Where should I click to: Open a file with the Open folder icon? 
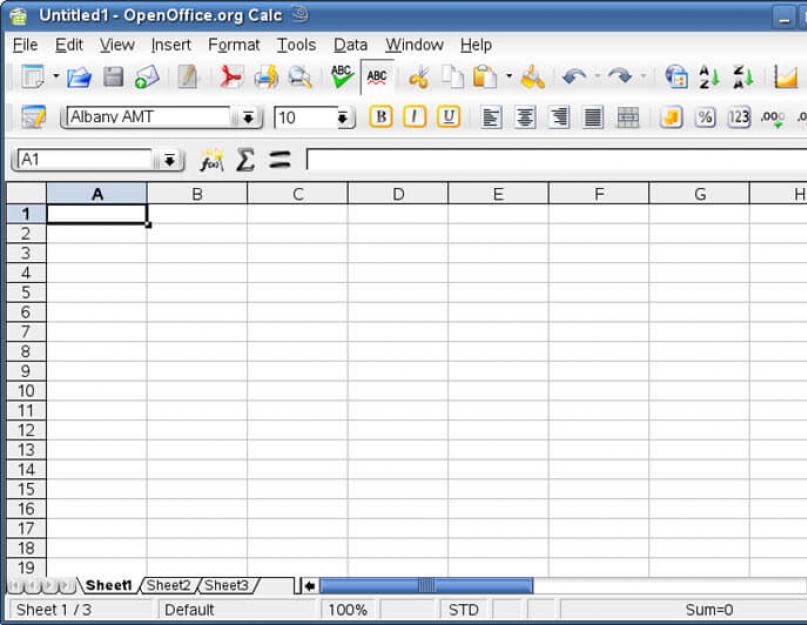(79, 77)
